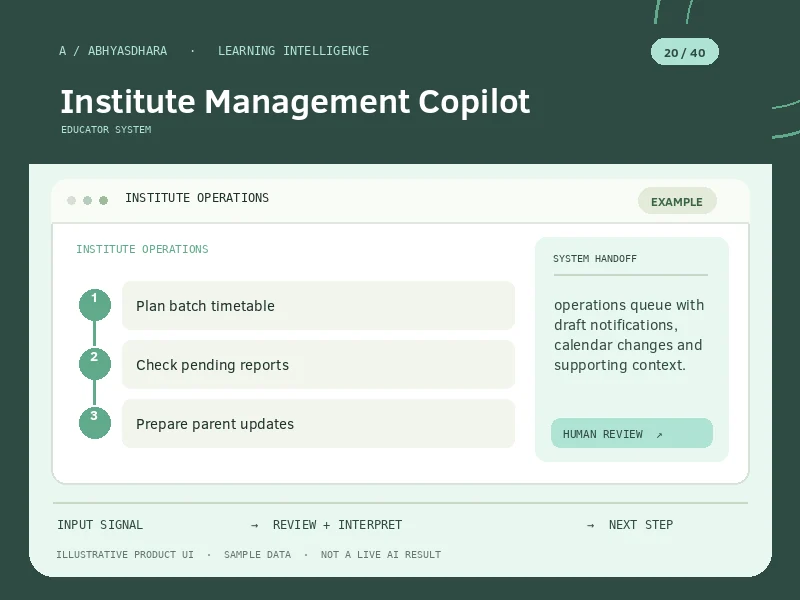Open the Check pending reports card

tap(318, 365)
